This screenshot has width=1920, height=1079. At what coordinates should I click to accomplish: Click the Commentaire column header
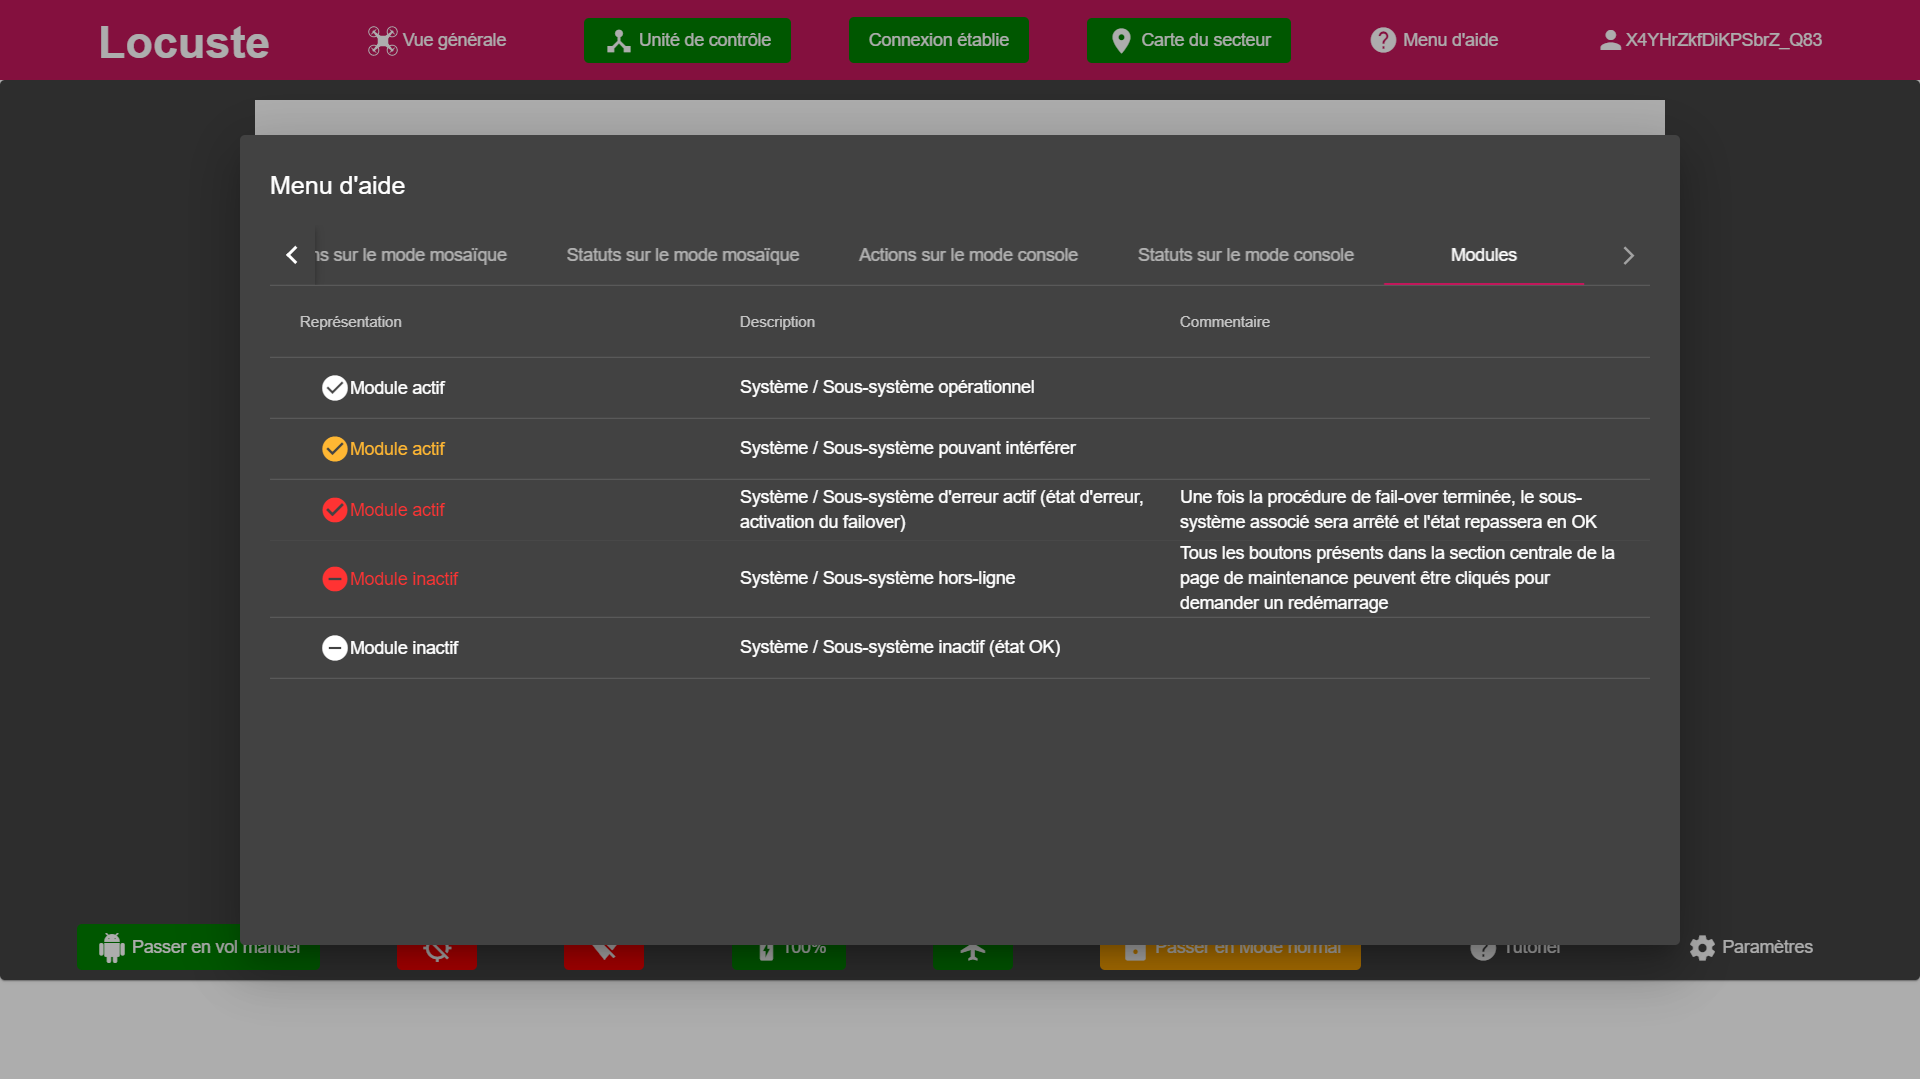coord(1225,322)
